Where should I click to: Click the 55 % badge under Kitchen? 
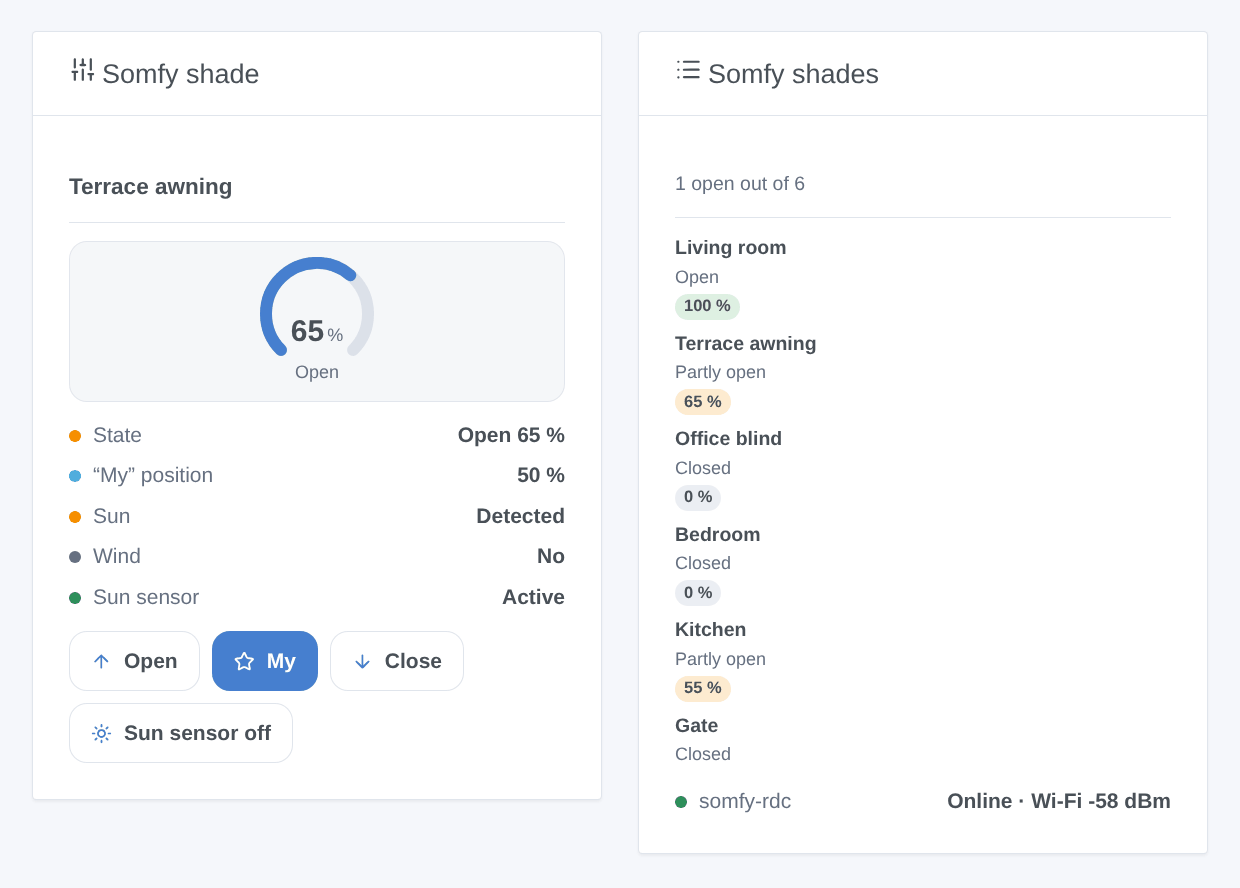703,688
